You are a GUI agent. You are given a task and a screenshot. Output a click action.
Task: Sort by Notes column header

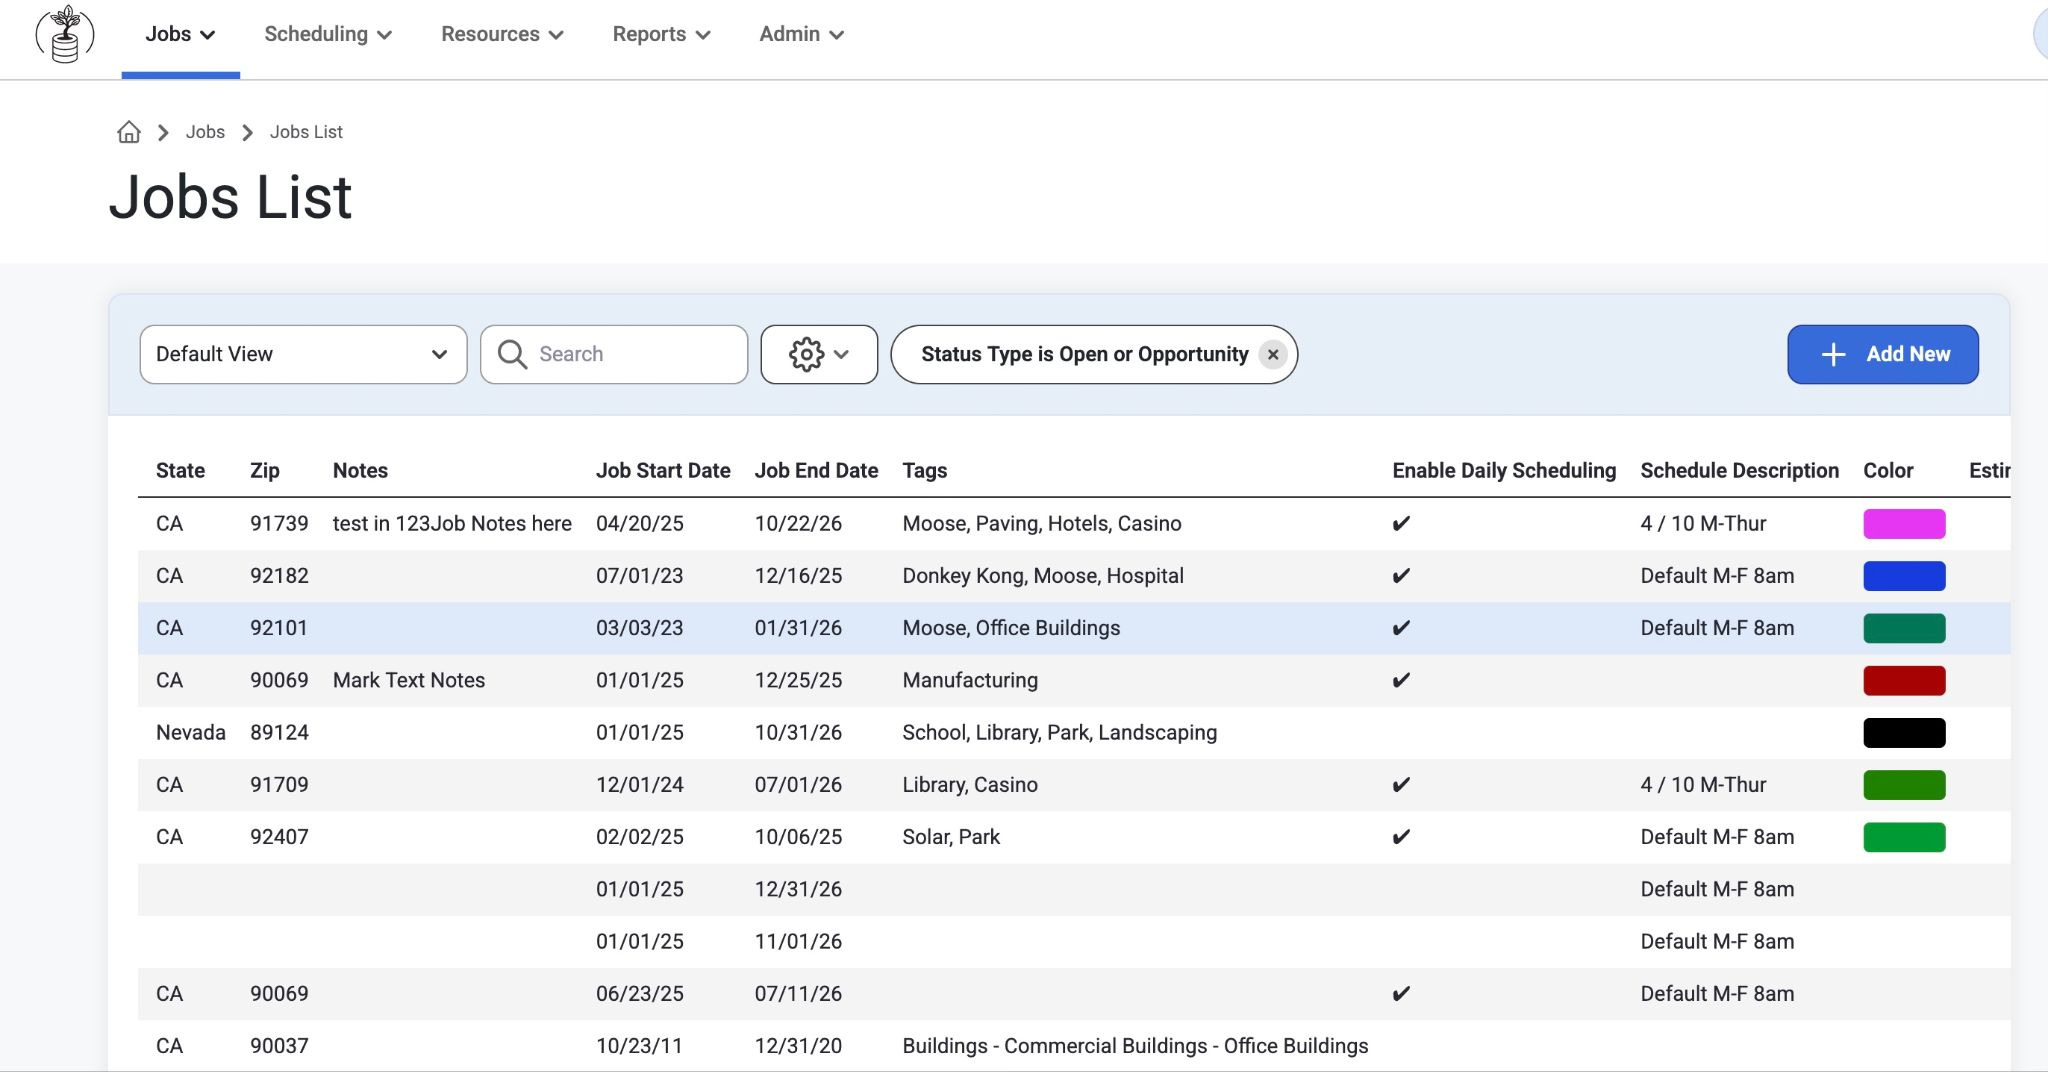tap(360, 471)
